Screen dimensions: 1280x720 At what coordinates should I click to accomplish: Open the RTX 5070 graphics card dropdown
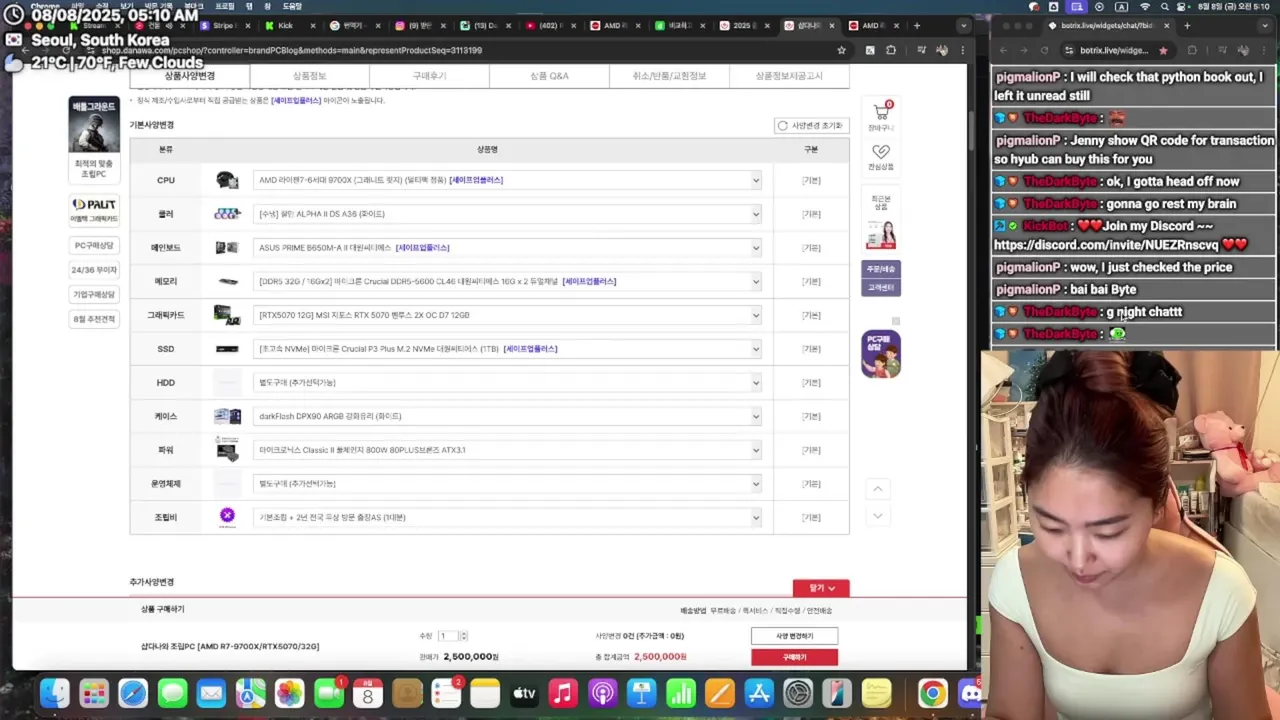(x=507, y=315)
